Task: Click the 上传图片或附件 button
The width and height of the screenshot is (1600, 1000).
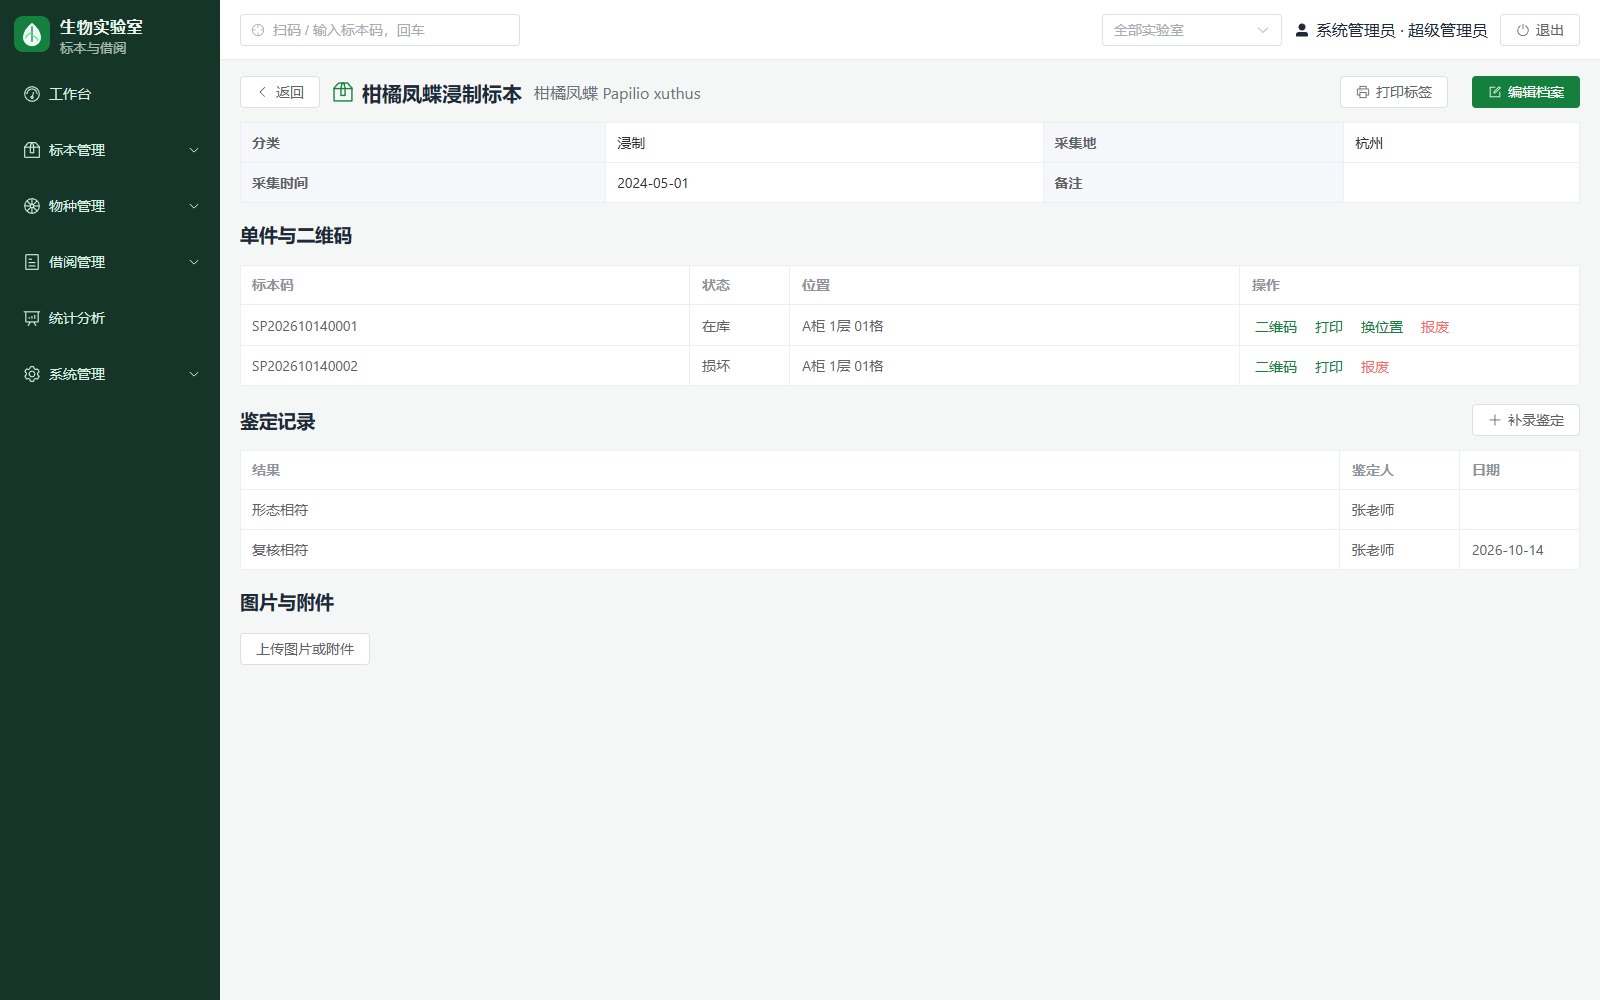Action: (x=305, y=649)
